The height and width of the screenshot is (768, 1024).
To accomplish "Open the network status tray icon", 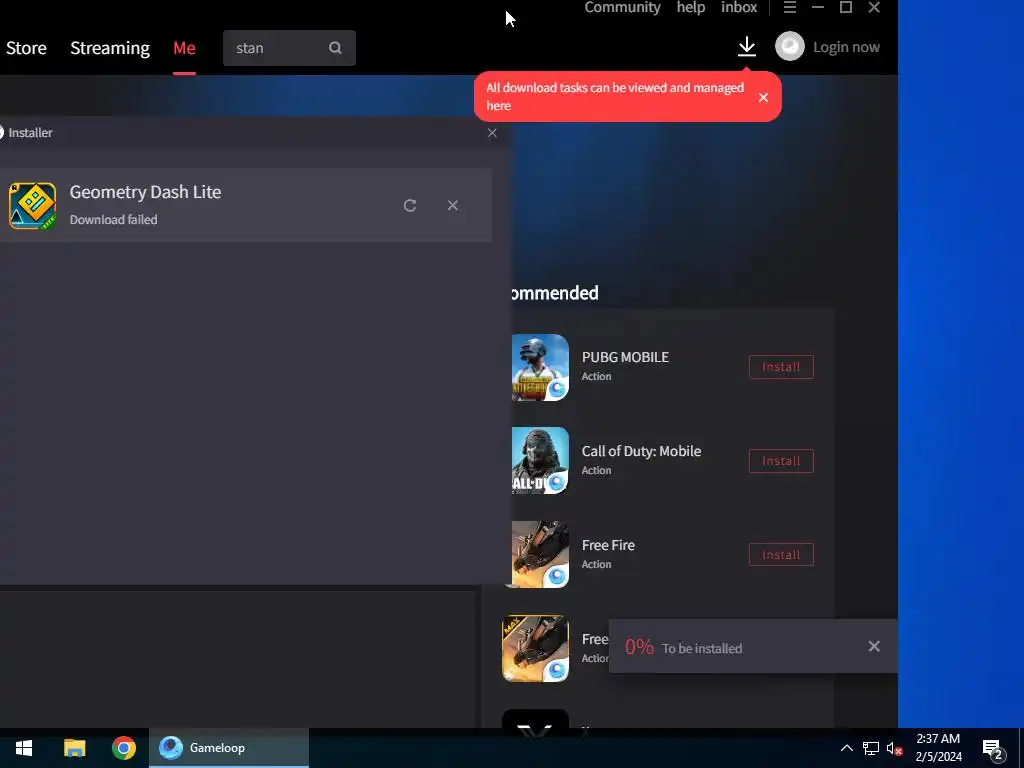I will [871, 748].
